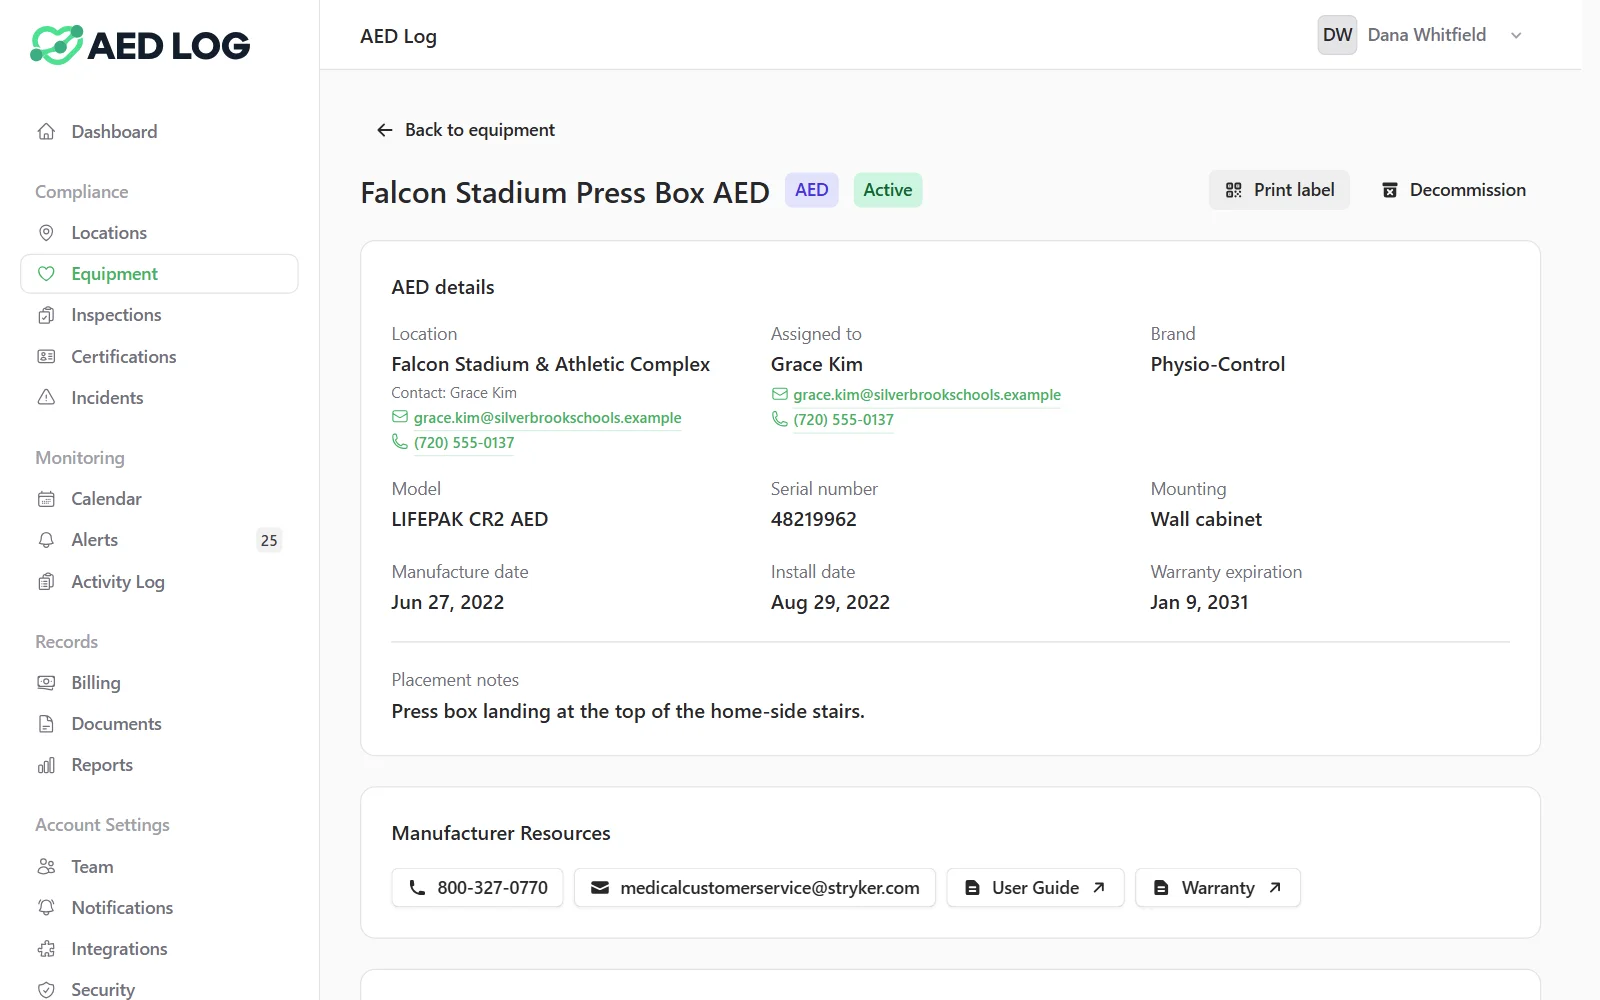The width and height of the screenshot is (1600, 1000).
Task: Open the Dashboard home icon
Action: 46,132
